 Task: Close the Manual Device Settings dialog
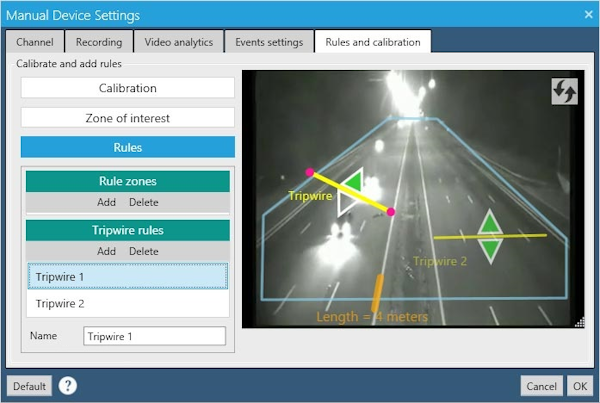589,15
